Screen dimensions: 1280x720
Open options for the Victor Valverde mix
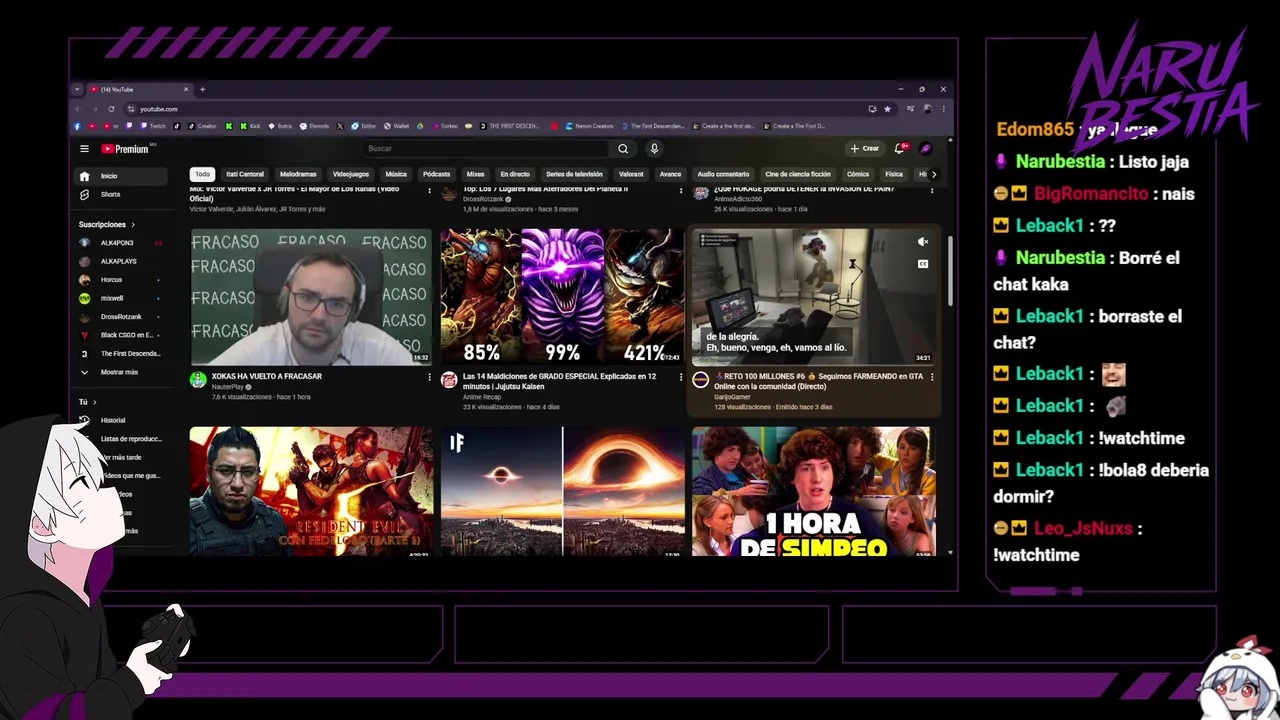[430, 190]
